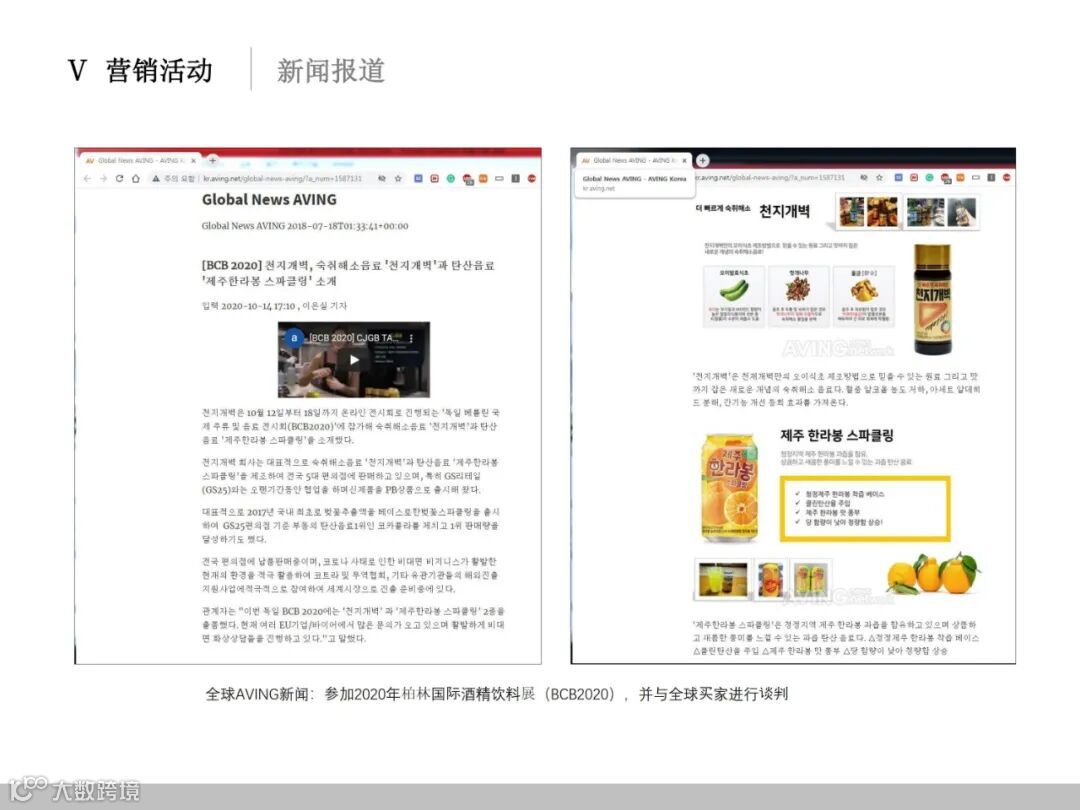Click '제주 한라봉 스파클링' heading
The width and height of the screenshot is (1080, 810).
point(837,435)
